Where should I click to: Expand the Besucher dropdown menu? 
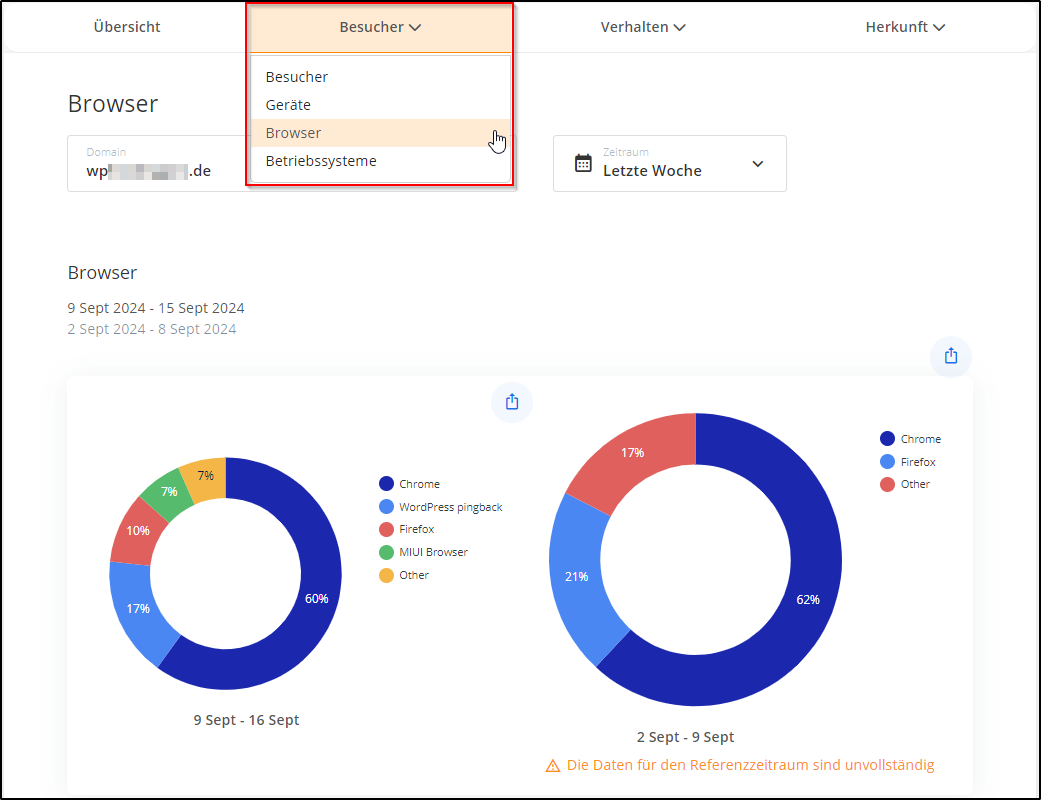[380, 27]
